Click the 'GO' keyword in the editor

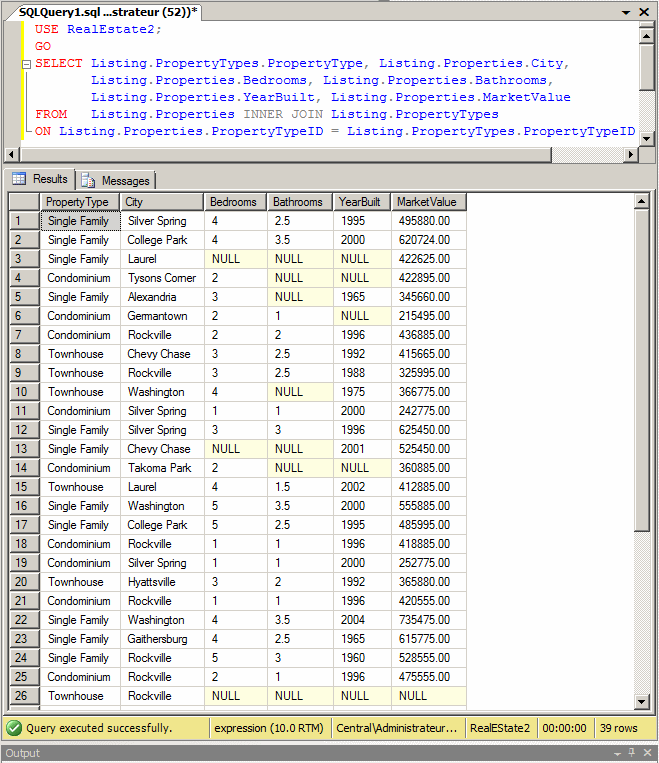(43, 46)
